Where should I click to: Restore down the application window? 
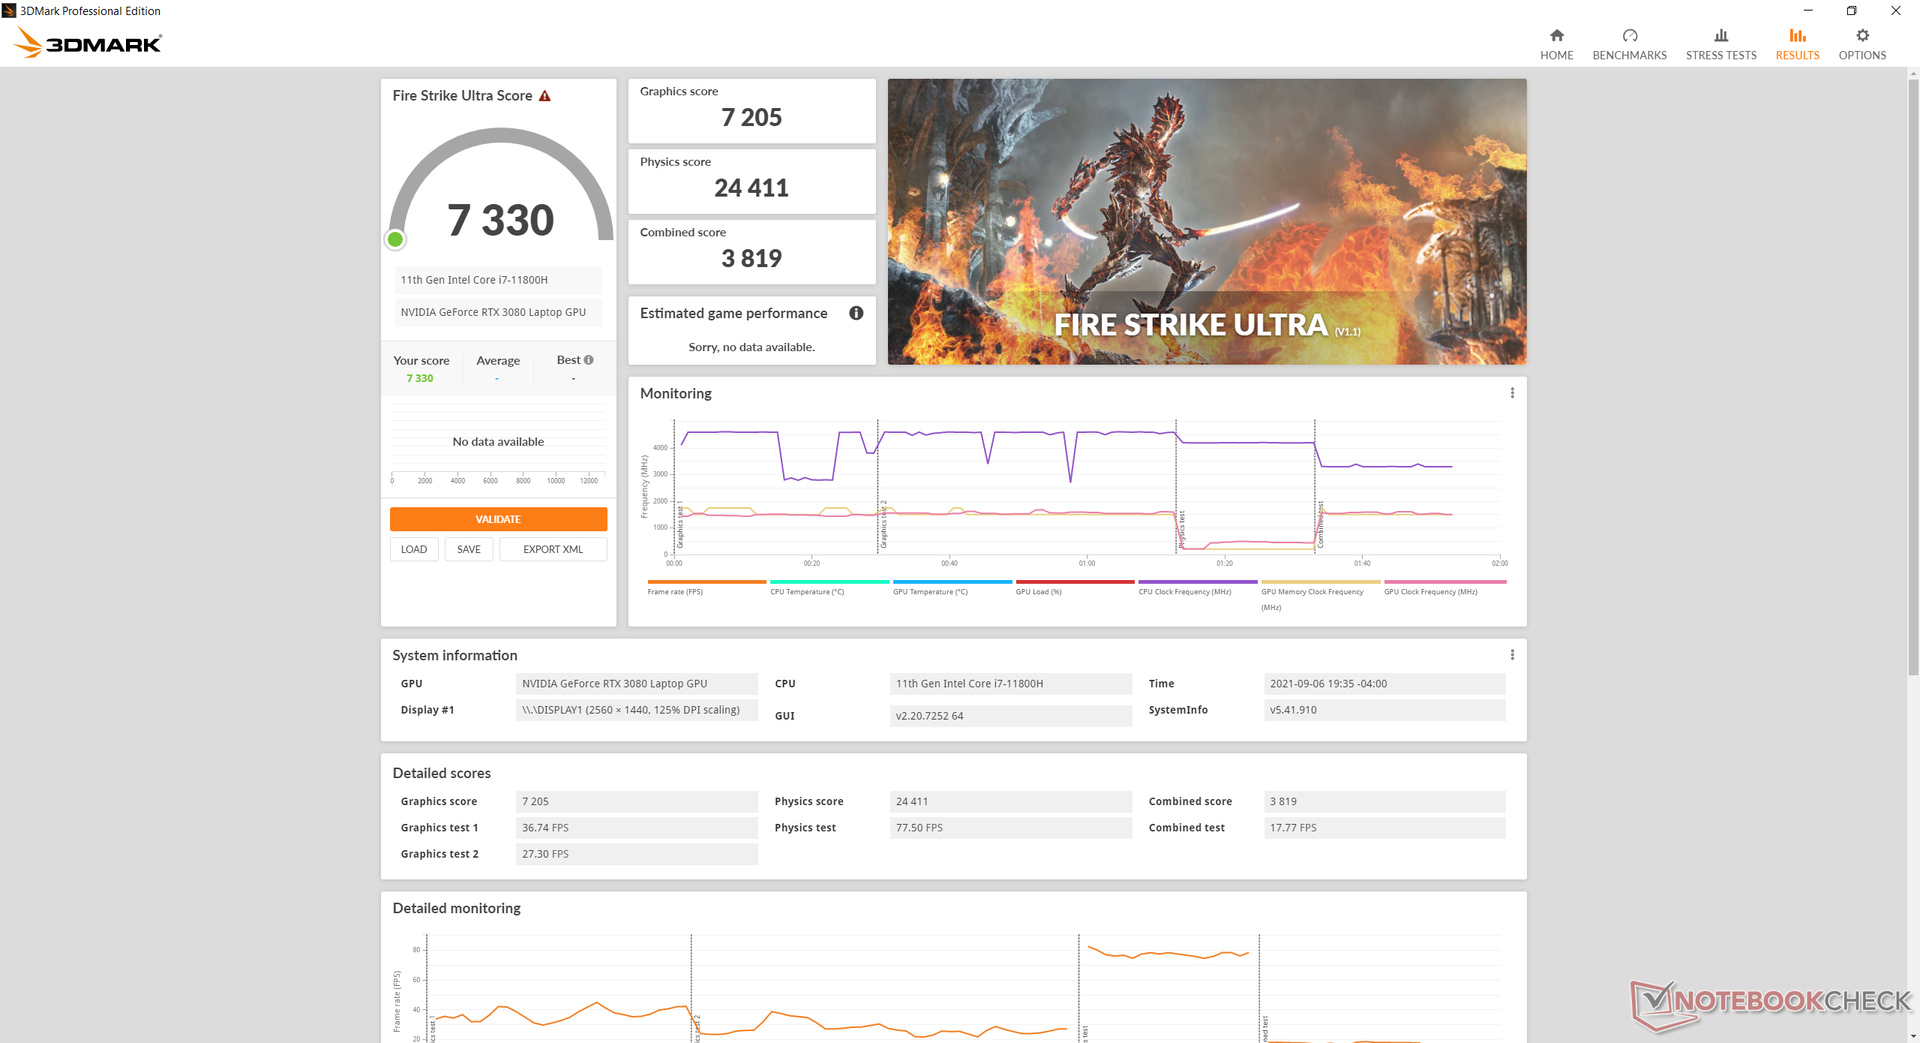tap(1851, 11)
